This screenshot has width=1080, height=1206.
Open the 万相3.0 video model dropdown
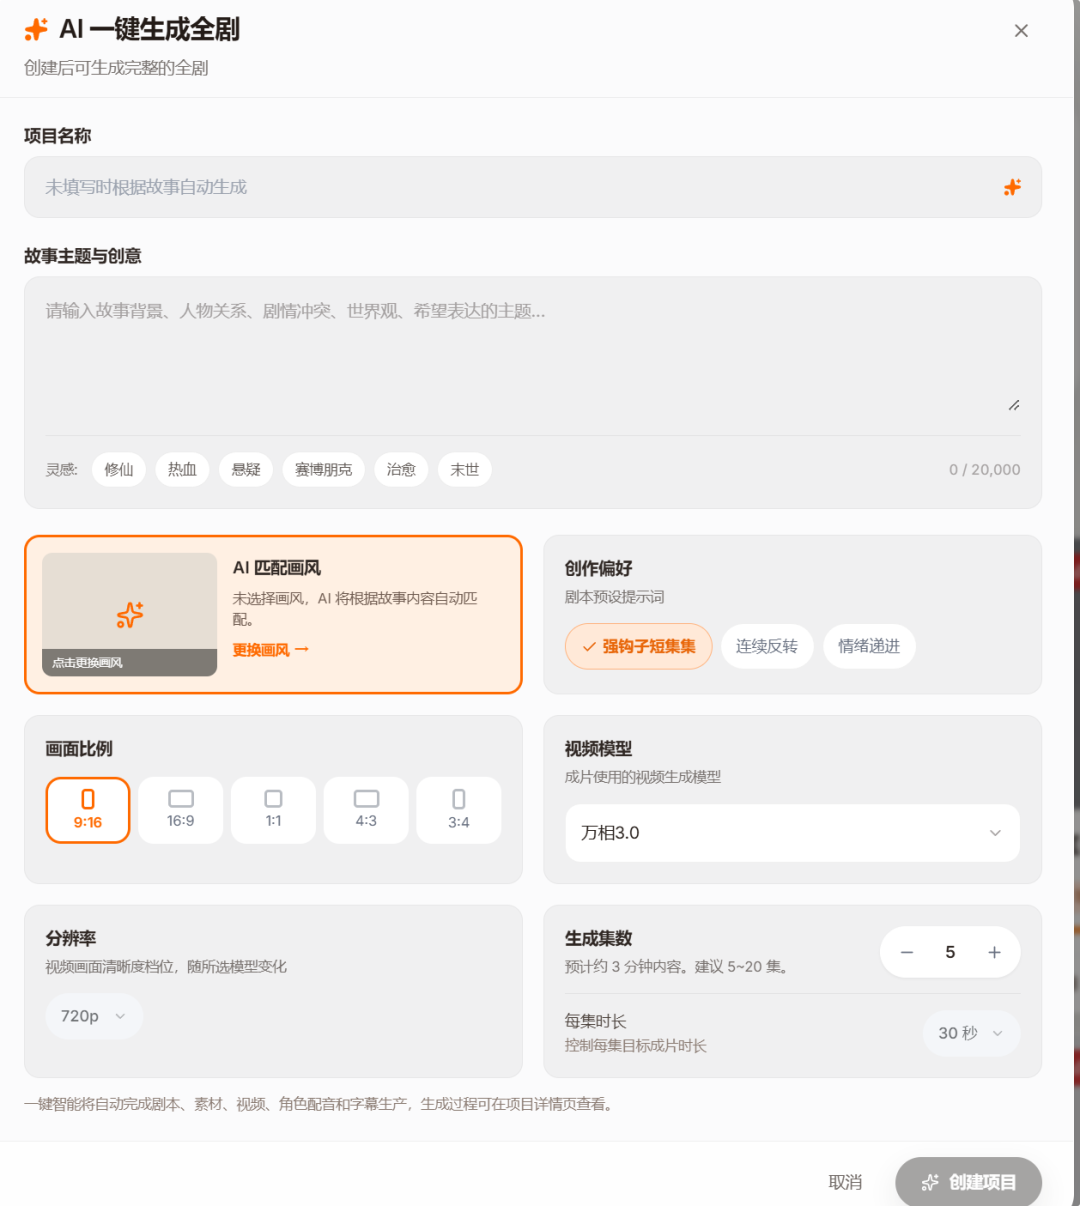[793, 833]
